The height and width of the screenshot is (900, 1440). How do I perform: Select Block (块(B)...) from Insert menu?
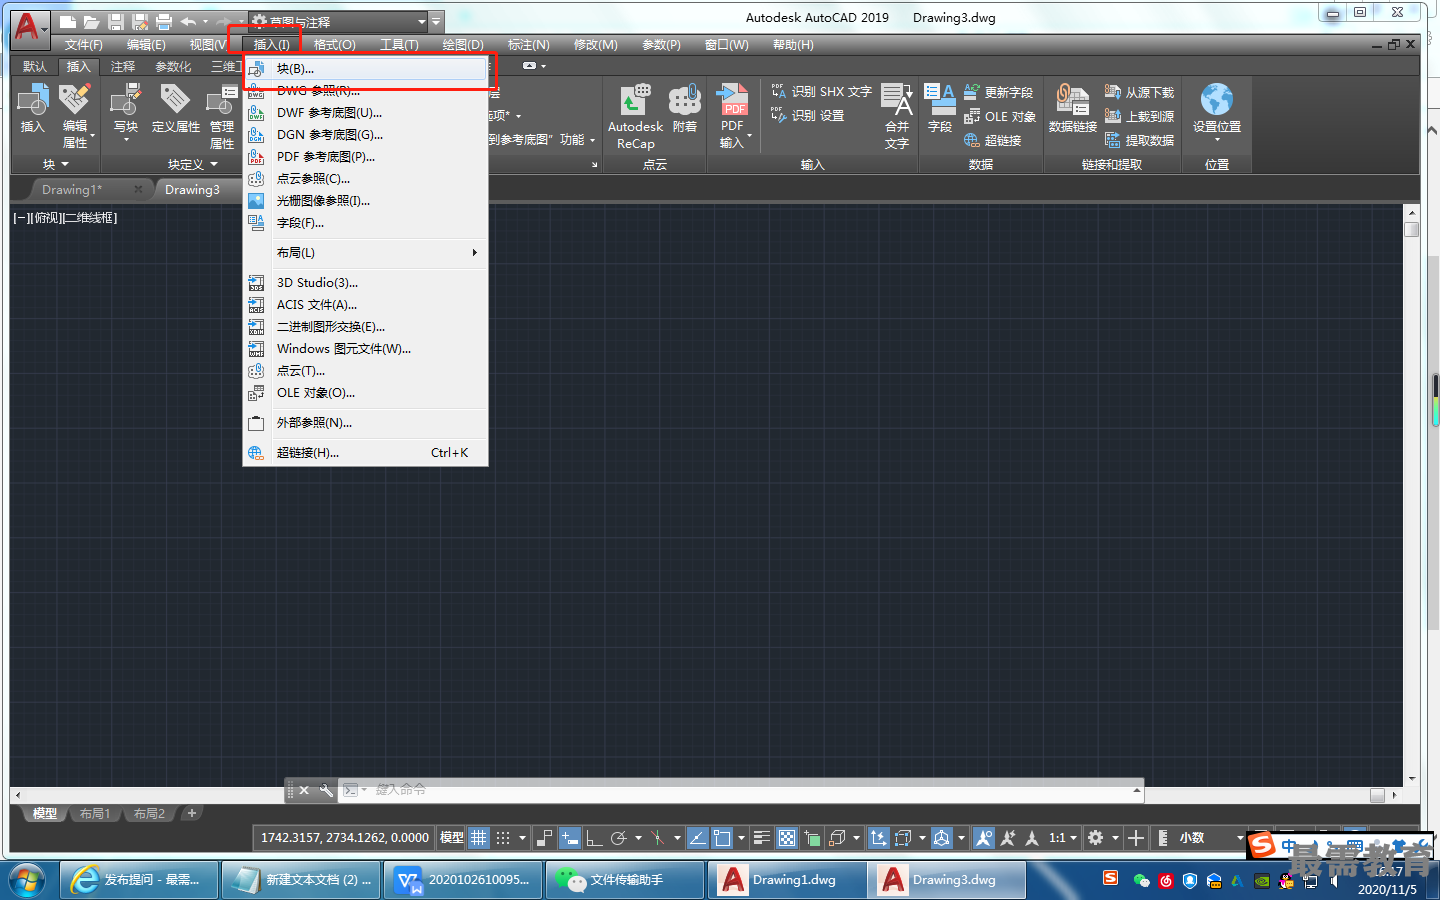[x=366, y=68]
